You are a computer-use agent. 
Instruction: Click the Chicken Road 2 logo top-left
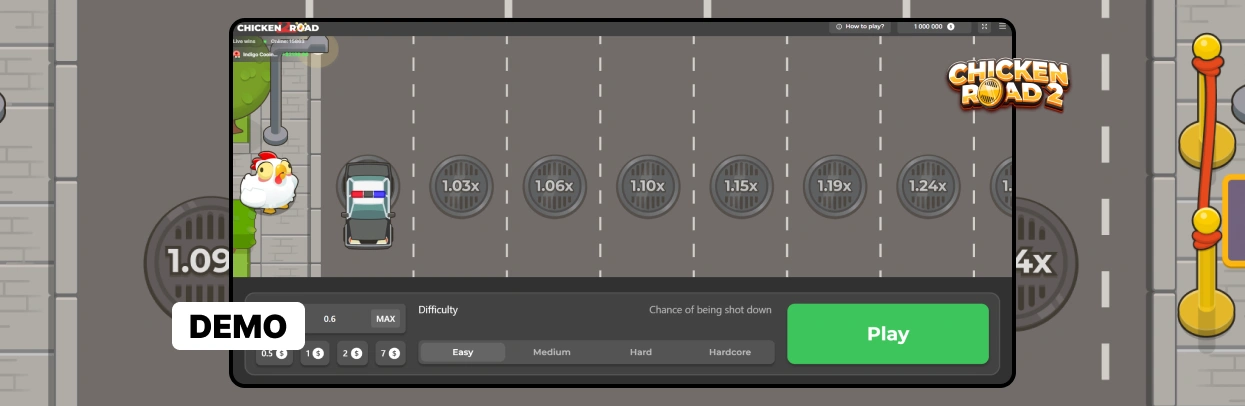(277, 27)
